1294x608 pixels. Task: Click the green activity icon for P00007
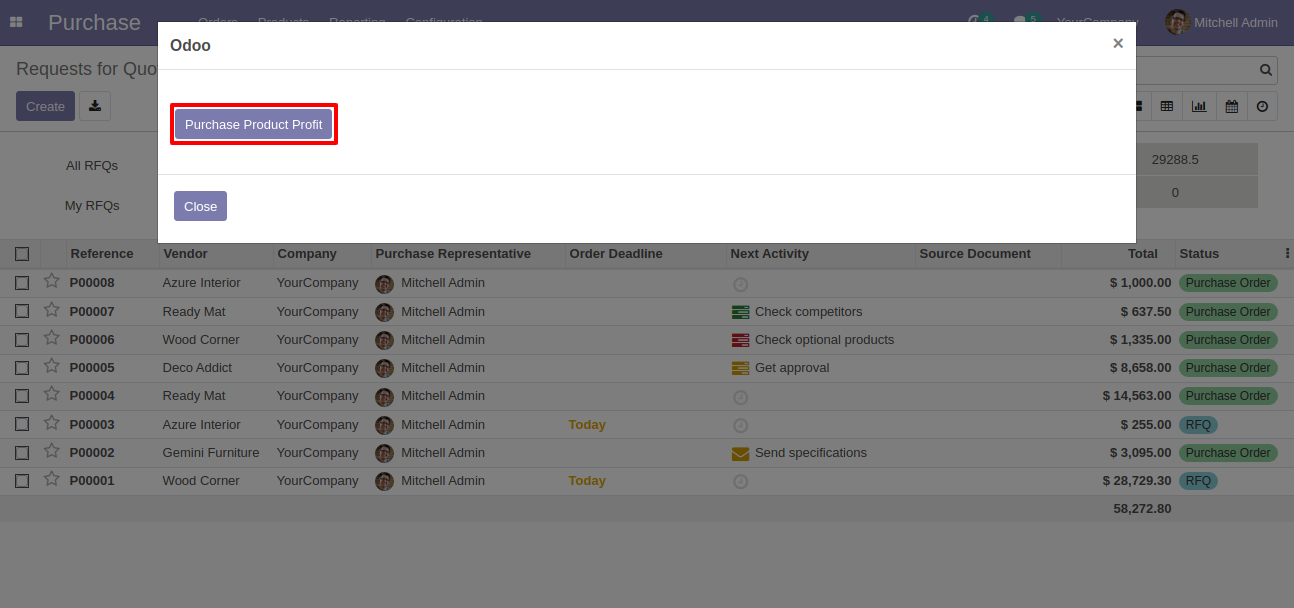740,312
